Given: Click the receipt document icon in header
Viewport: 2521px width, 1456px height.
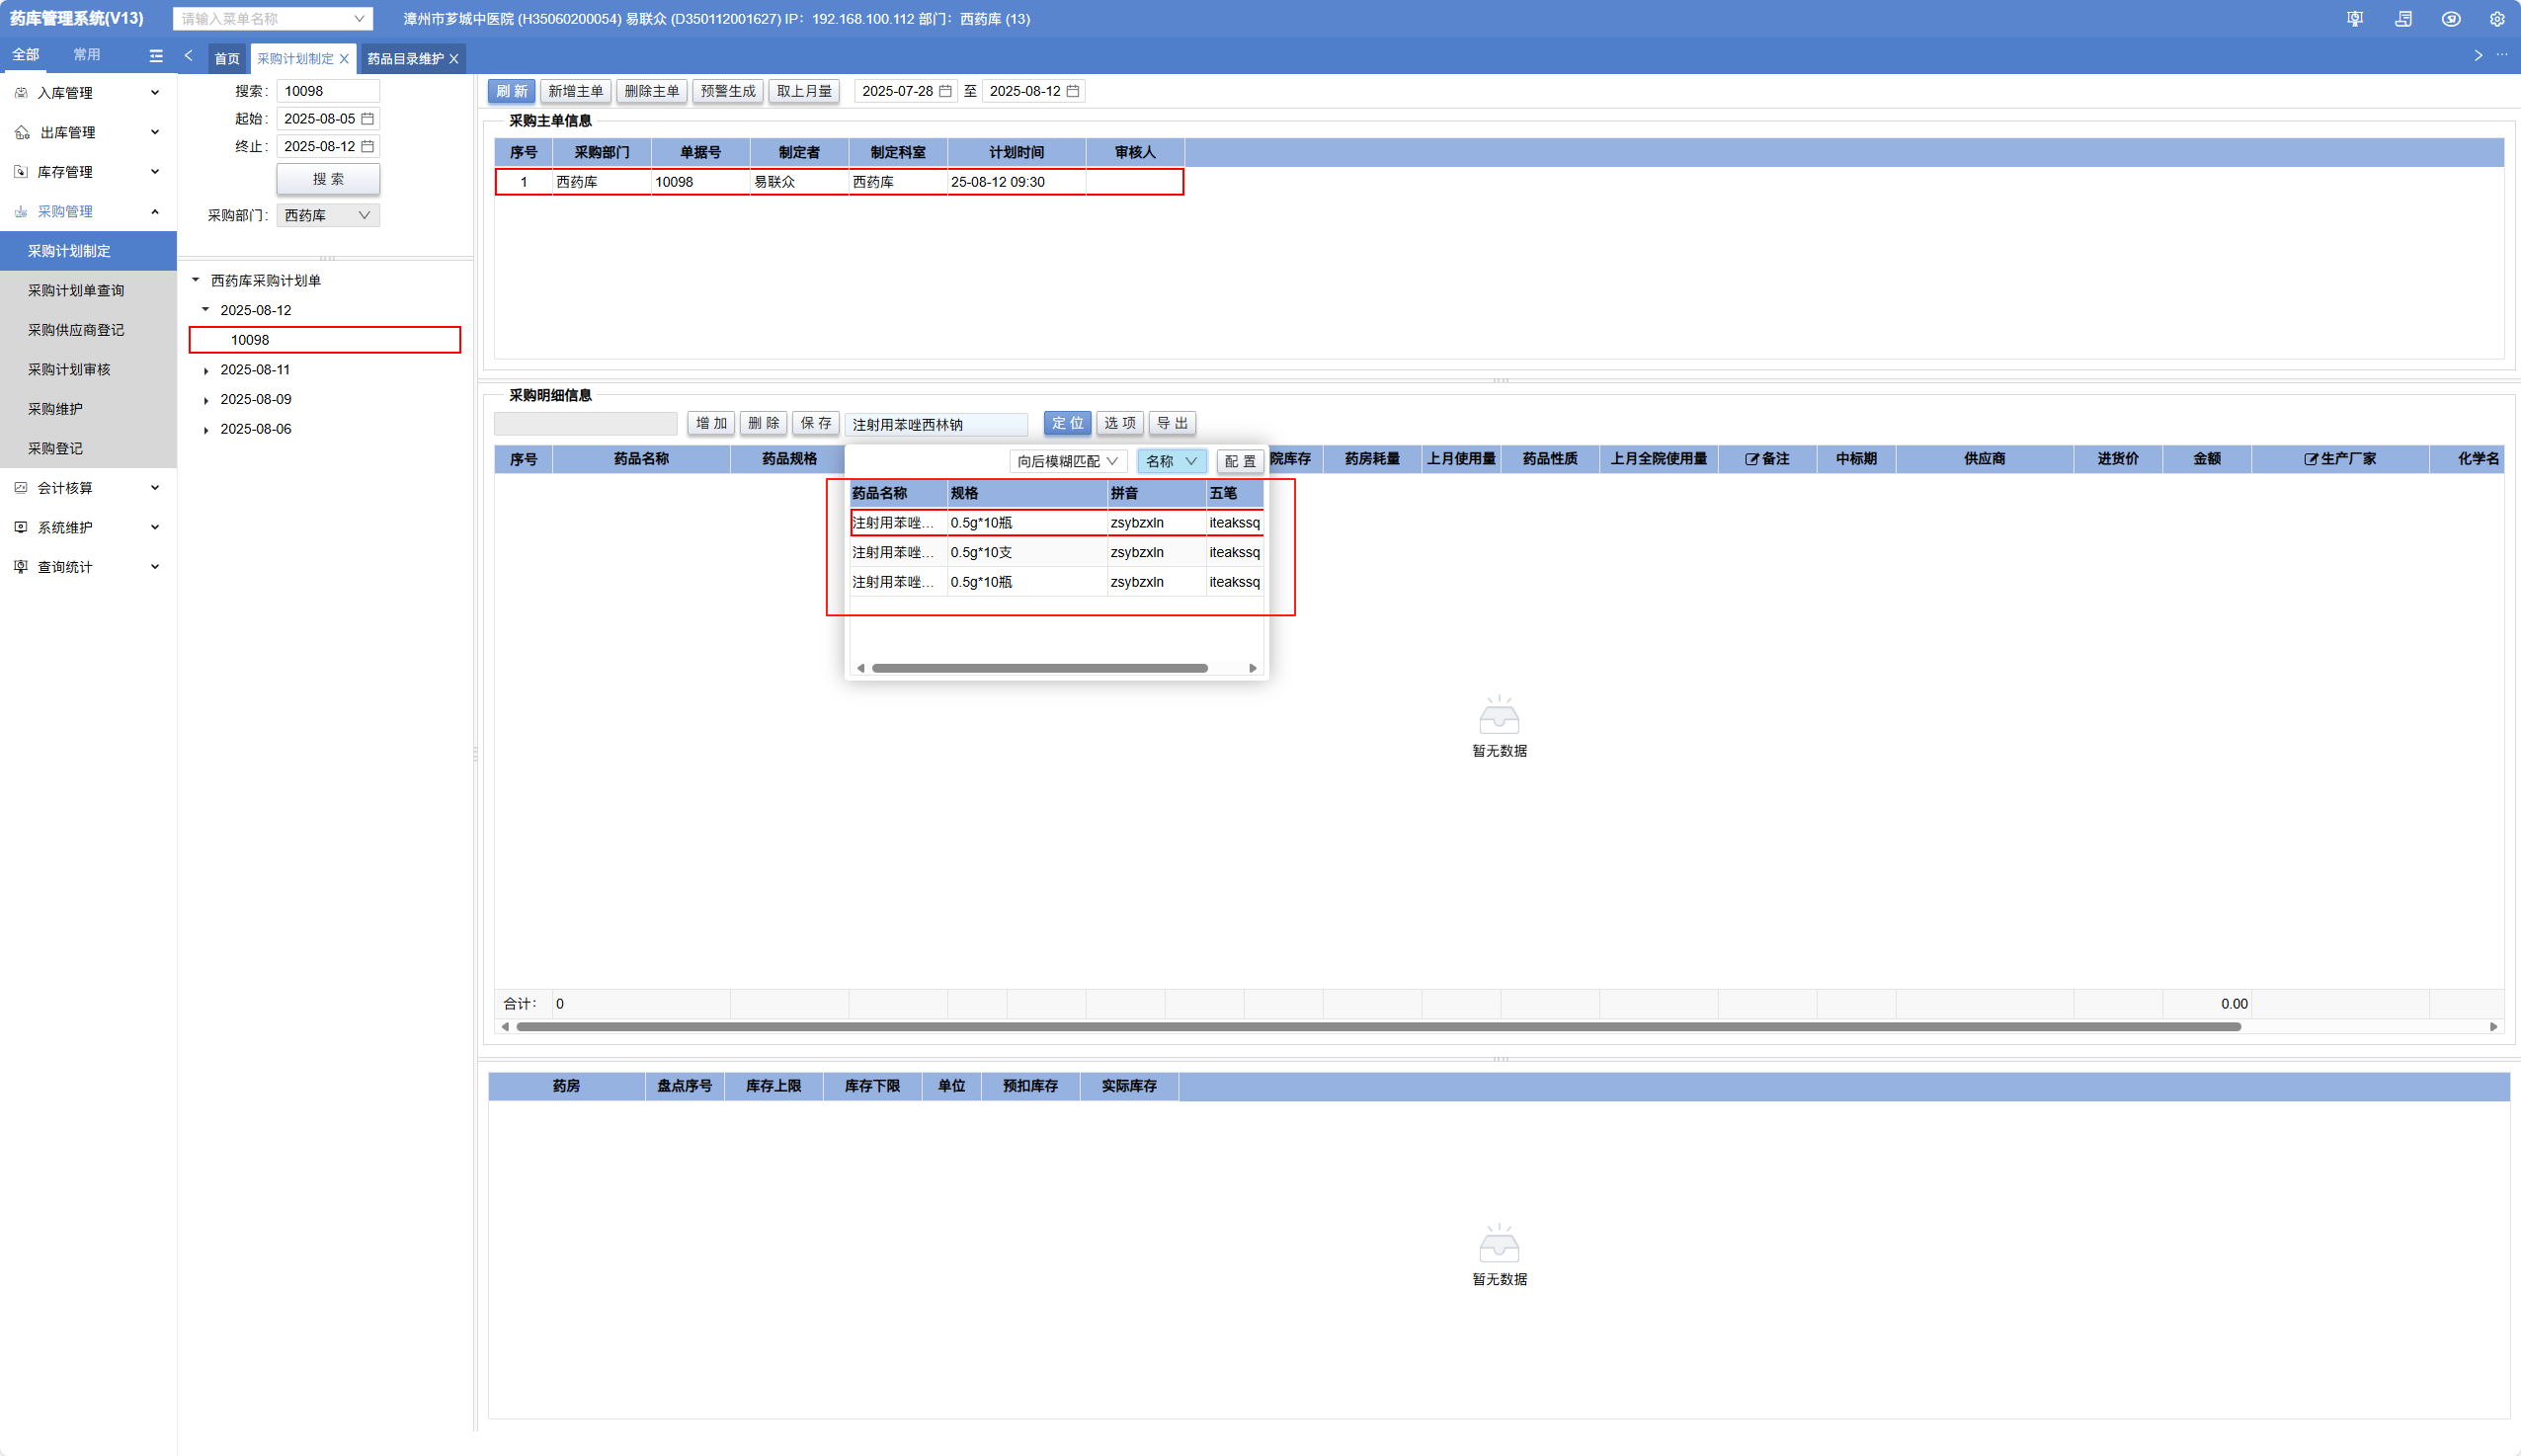Looking at the screenshot, I should pyautogui.click(x=2403, y=19).
